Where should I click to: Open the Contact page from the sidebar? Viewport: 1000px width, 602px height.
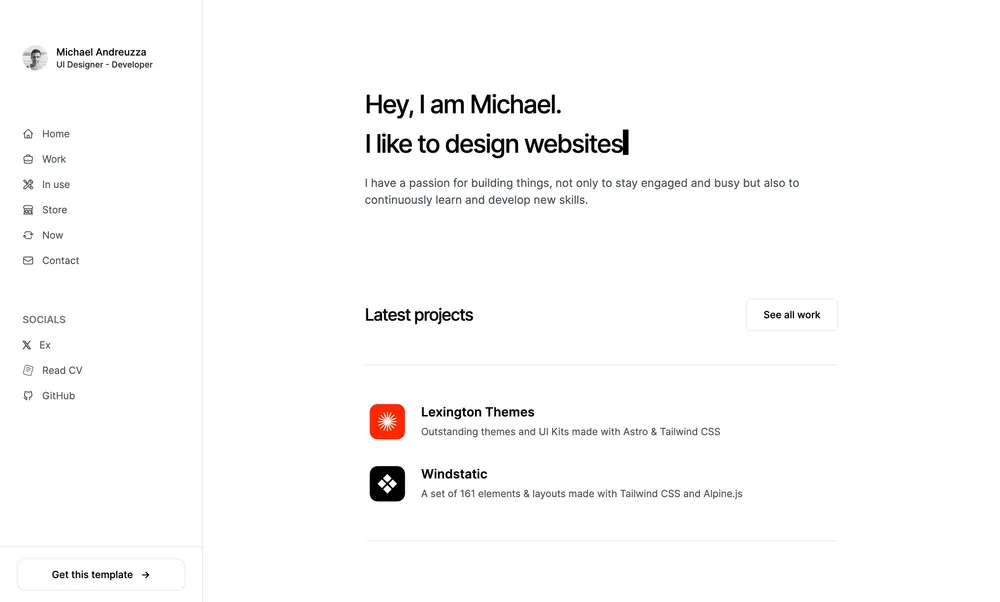(62, 260)
